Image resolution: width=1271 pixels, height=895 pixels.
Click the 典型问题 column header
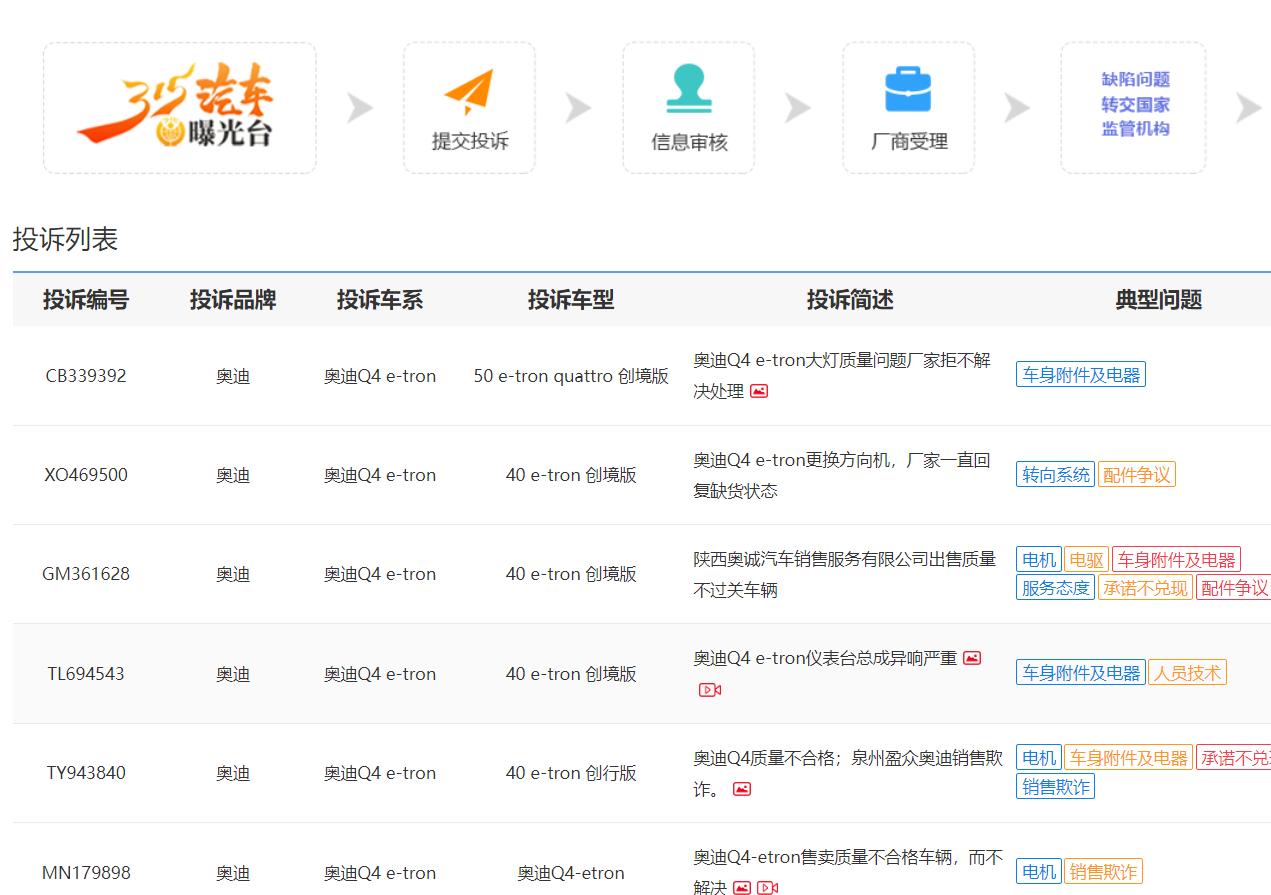coord(1158,300)
